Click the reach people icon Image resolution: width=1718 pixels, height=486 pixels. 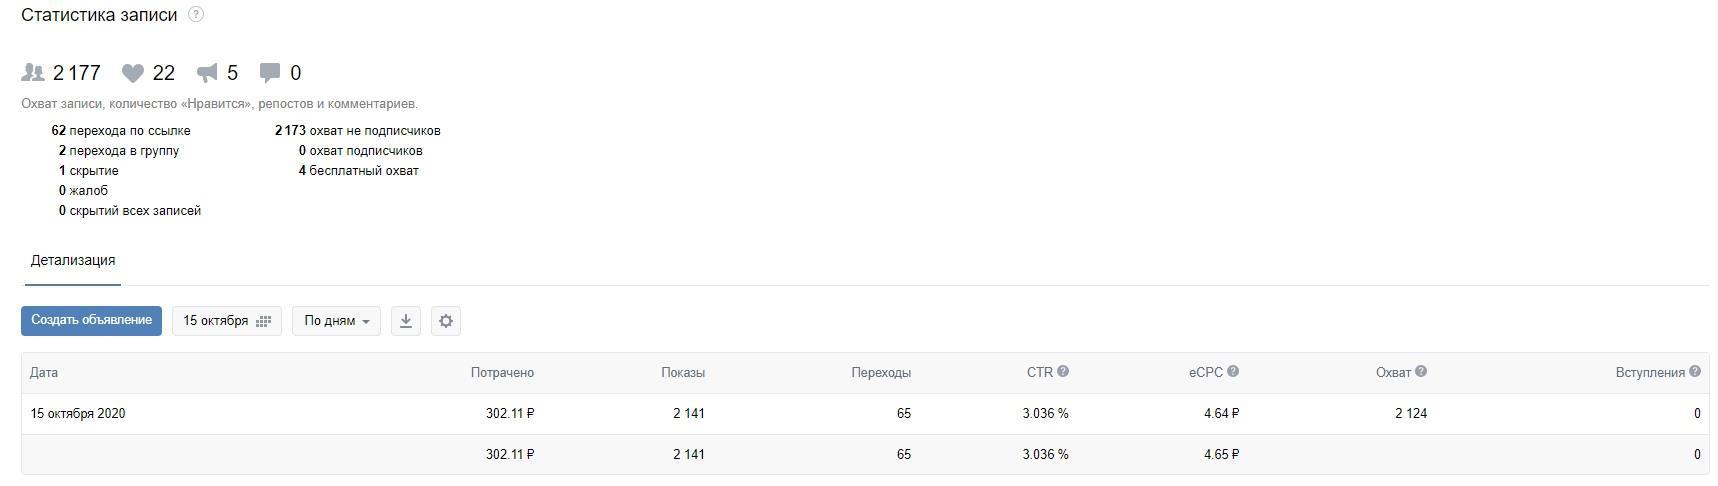34,73
